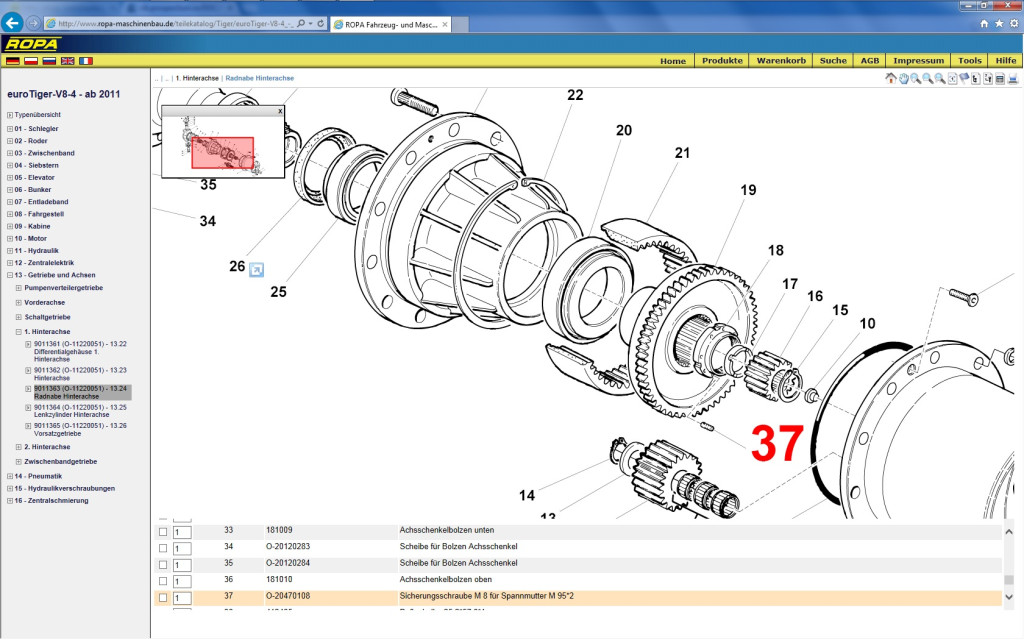Open 9011365 Vorsatzgetriebe
This screenshot has height=640, width=1024.
click(80, 429)
